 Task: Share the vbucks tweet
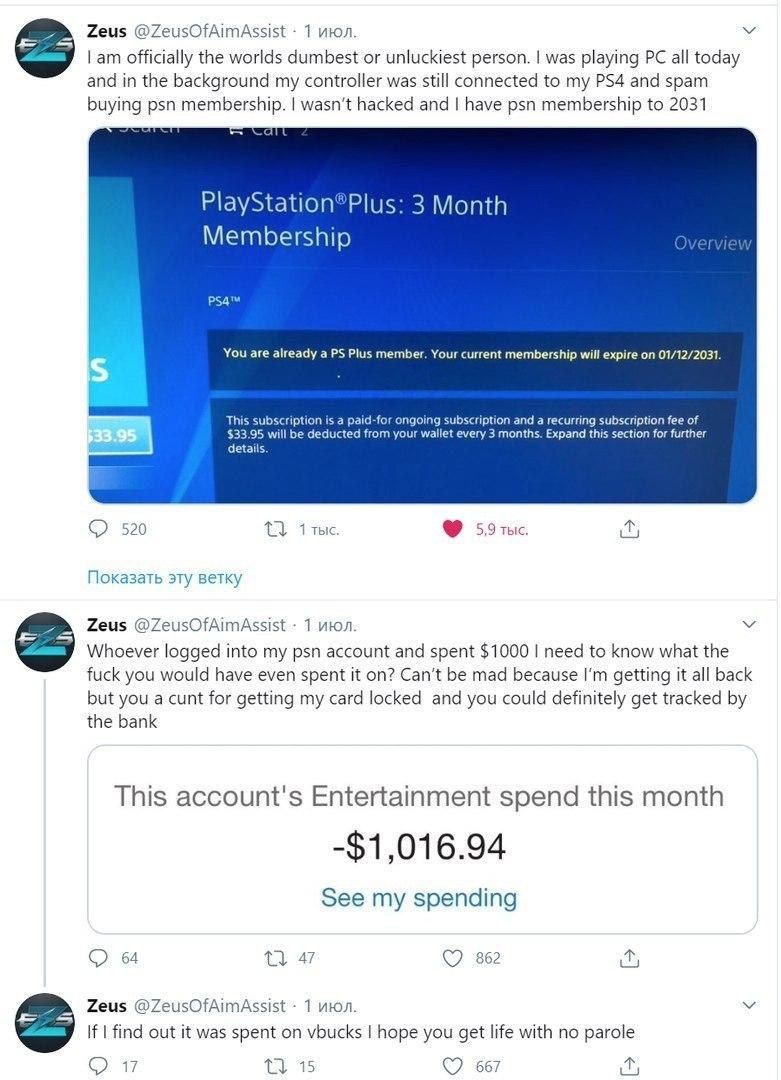[x=629, y=1066]
